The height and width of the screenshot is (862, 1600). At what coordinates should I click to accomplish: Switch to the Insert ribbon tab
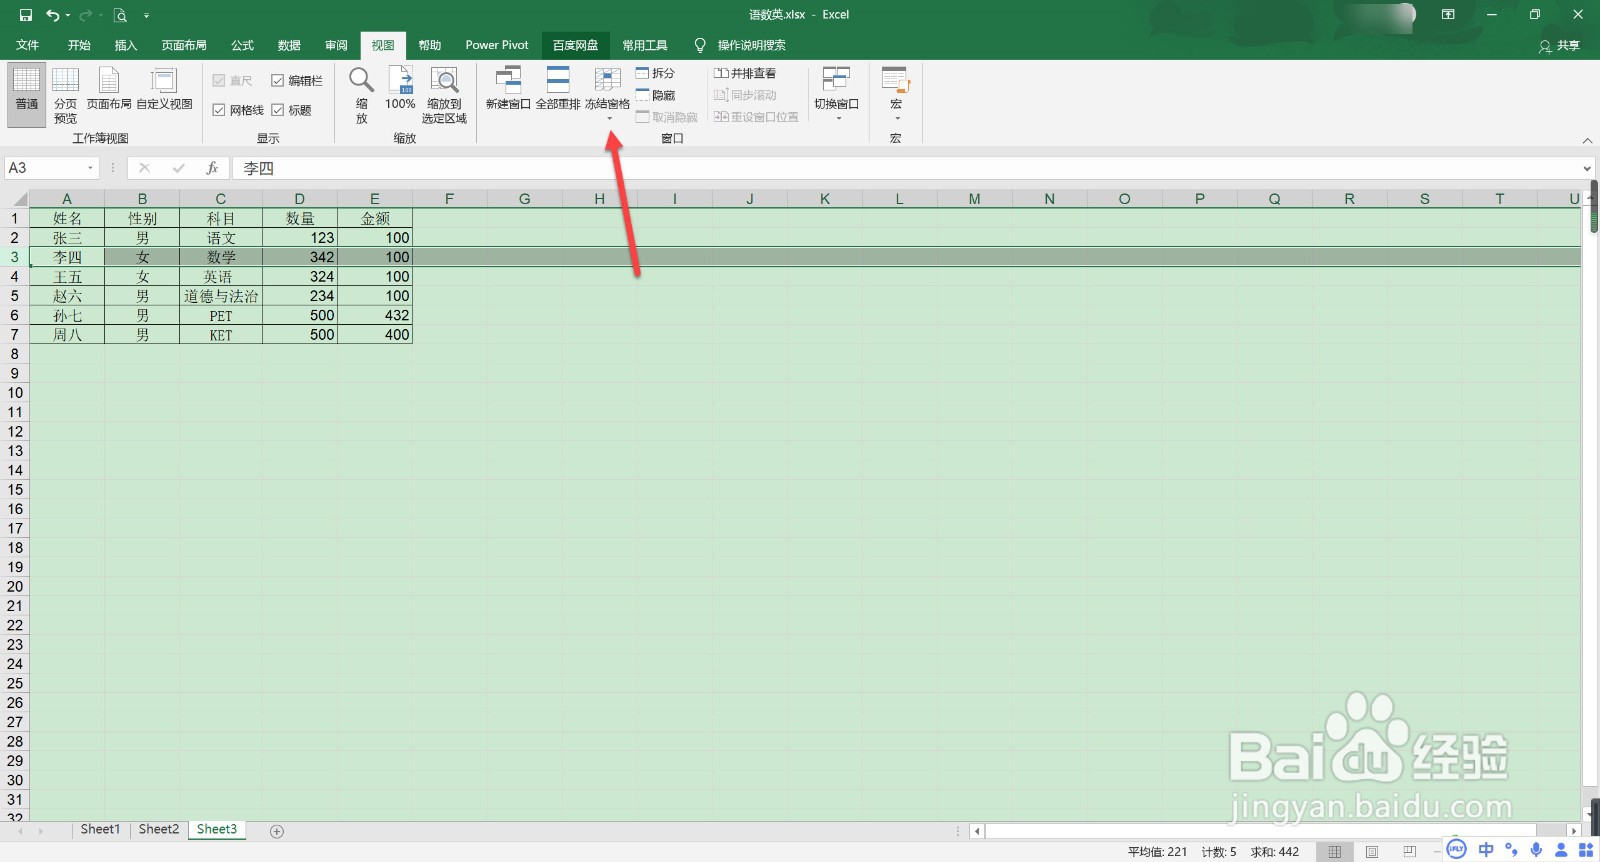click(126, 45)
